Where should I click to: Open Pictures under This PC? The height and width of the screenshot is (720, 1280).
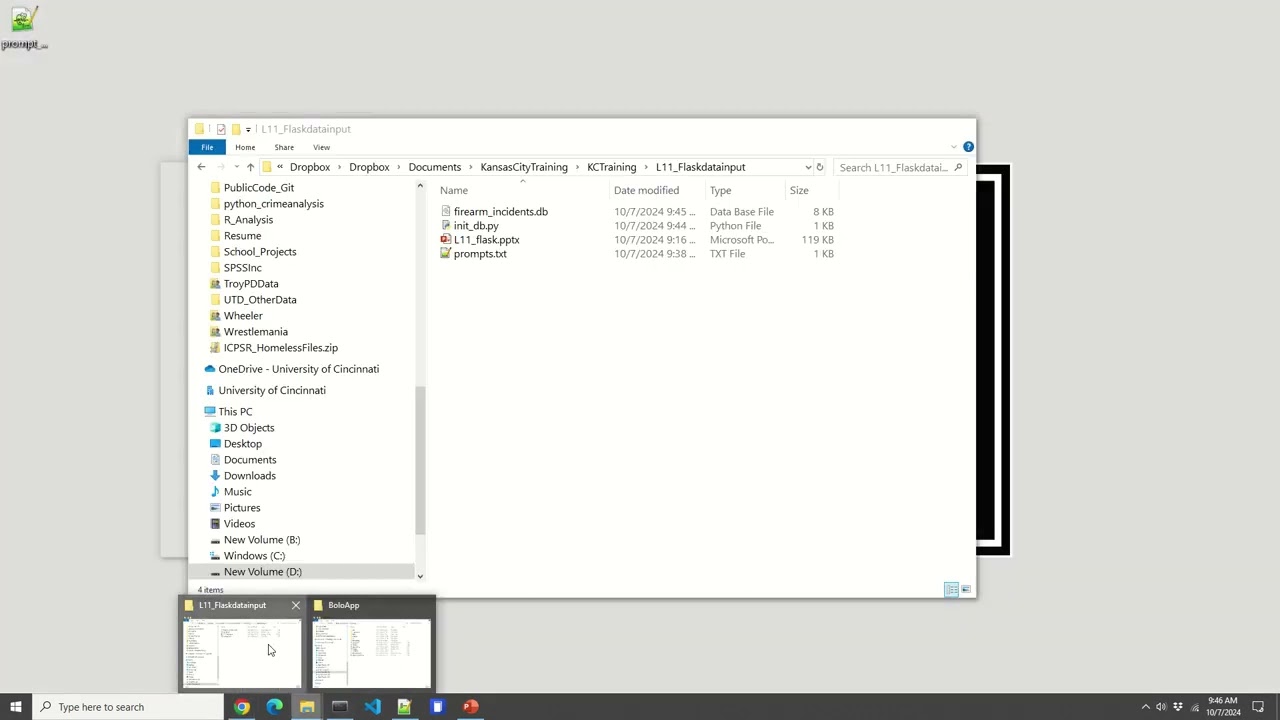pos(241,507)
